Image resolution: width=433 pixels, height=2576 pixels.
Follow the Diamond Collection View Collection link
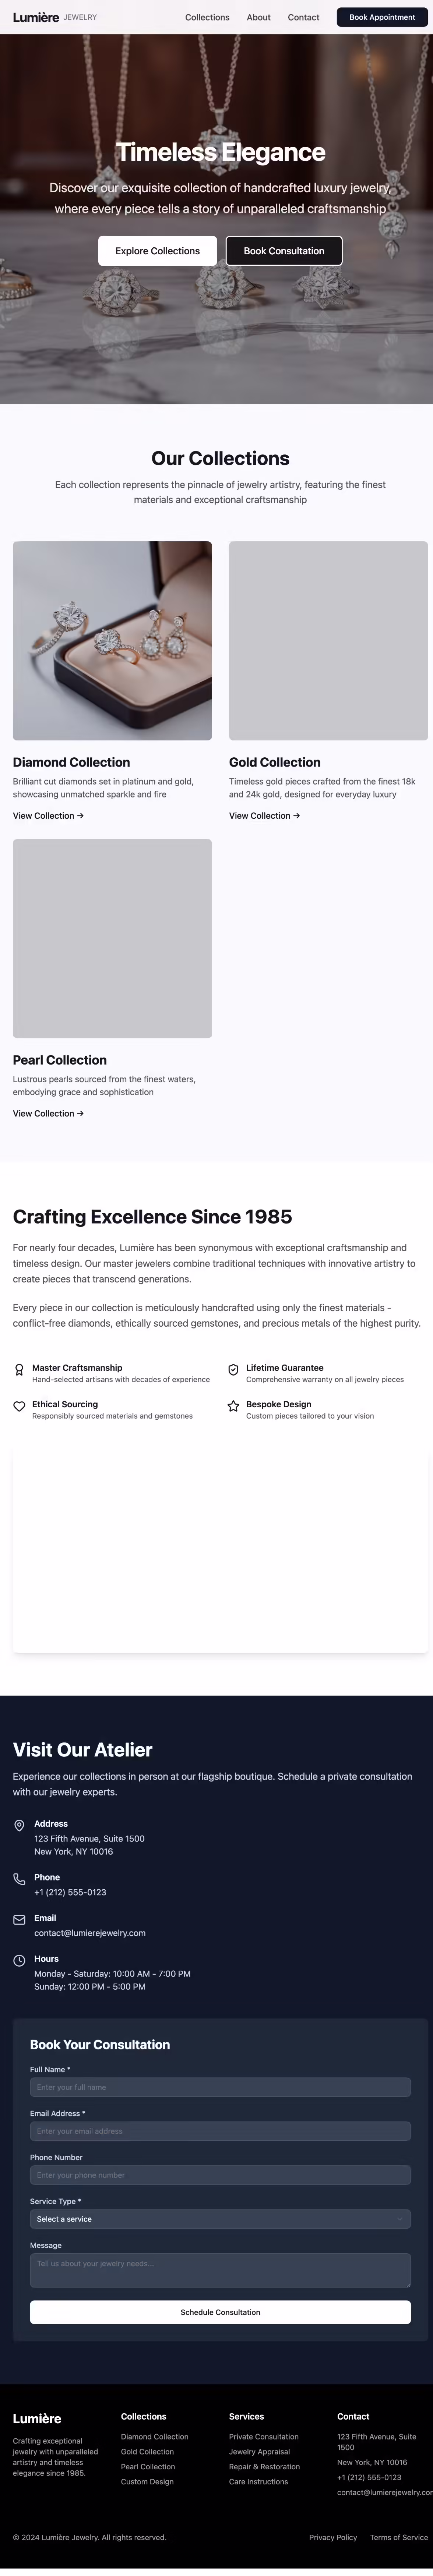click(x=48, y=816)
